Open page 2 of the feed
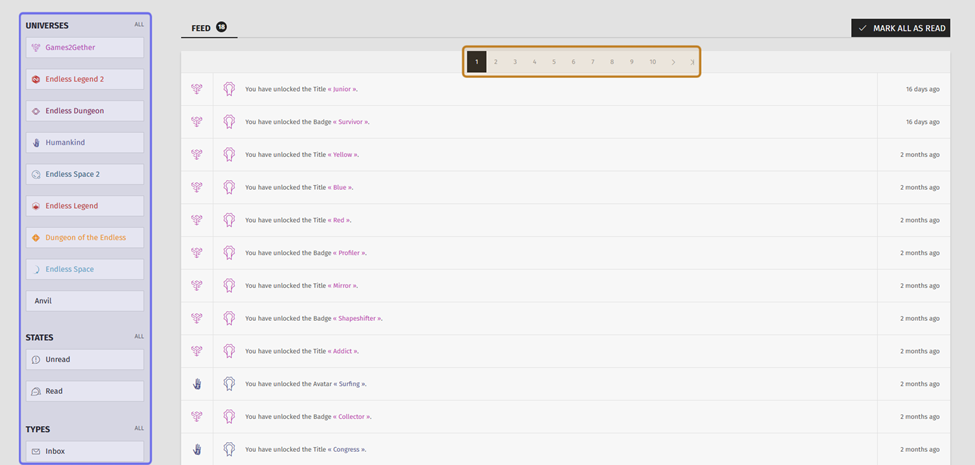 [496, 62]
